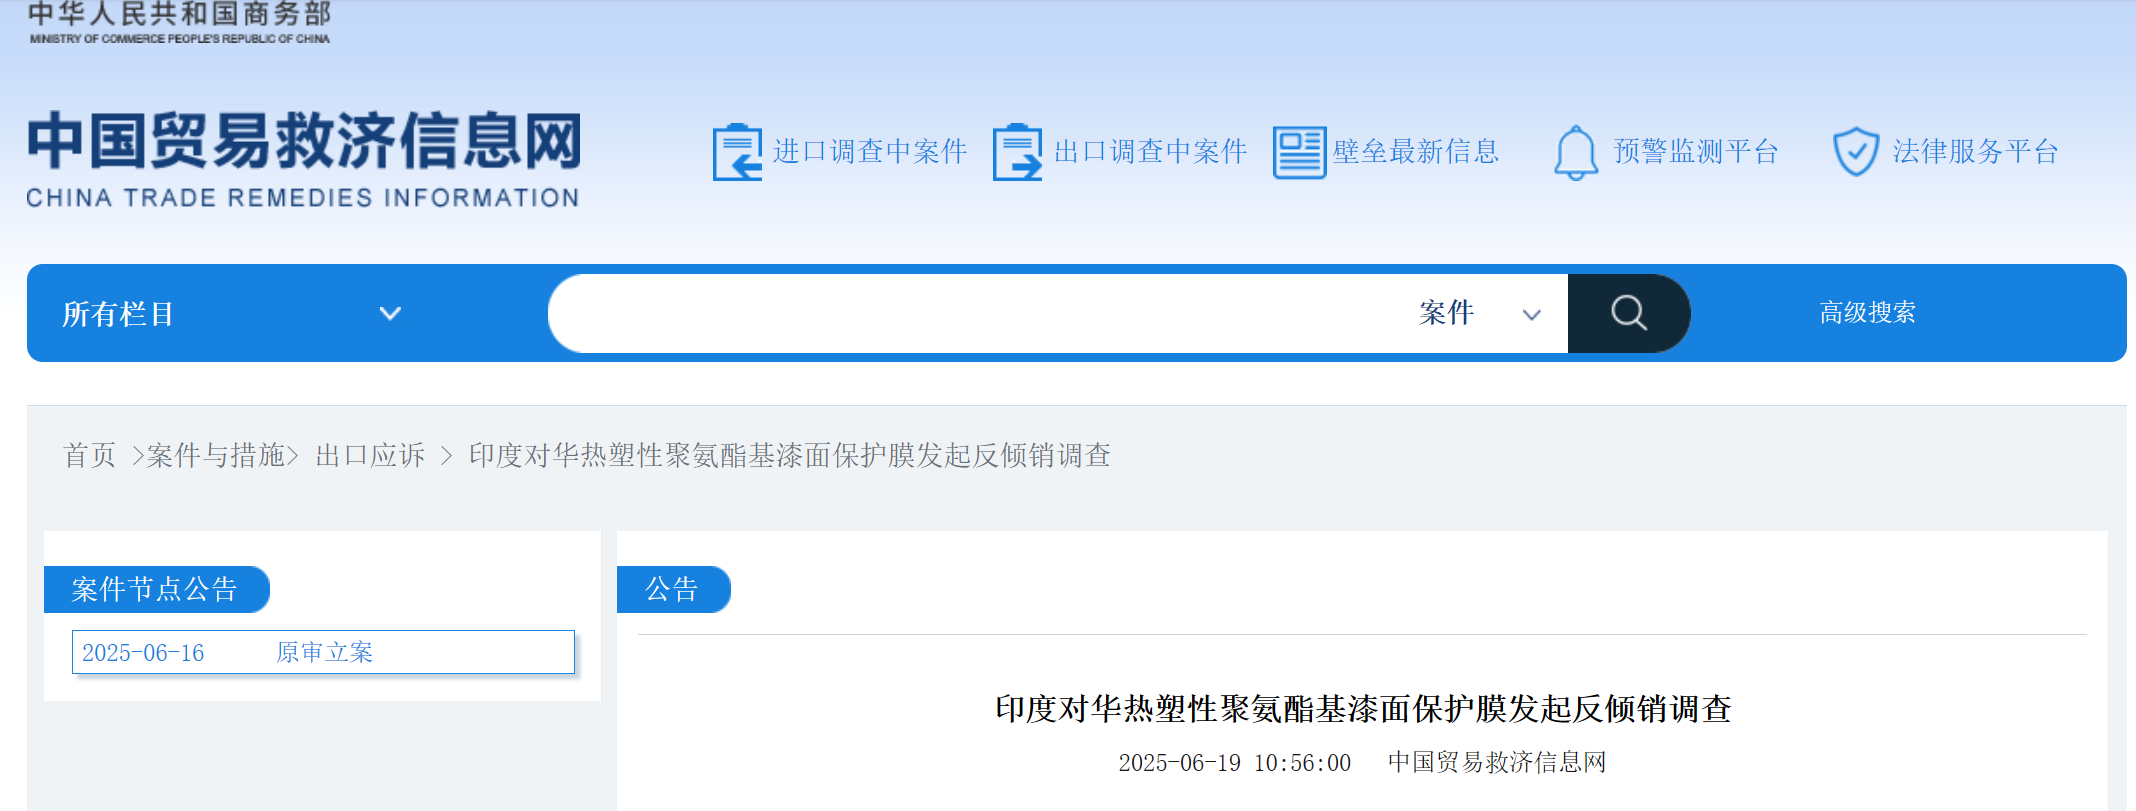Click the chevron next to 案件
Image resolution: width=2136 pixels, height=811 pixels.
pyautogui.click(x=1531, y=315)
